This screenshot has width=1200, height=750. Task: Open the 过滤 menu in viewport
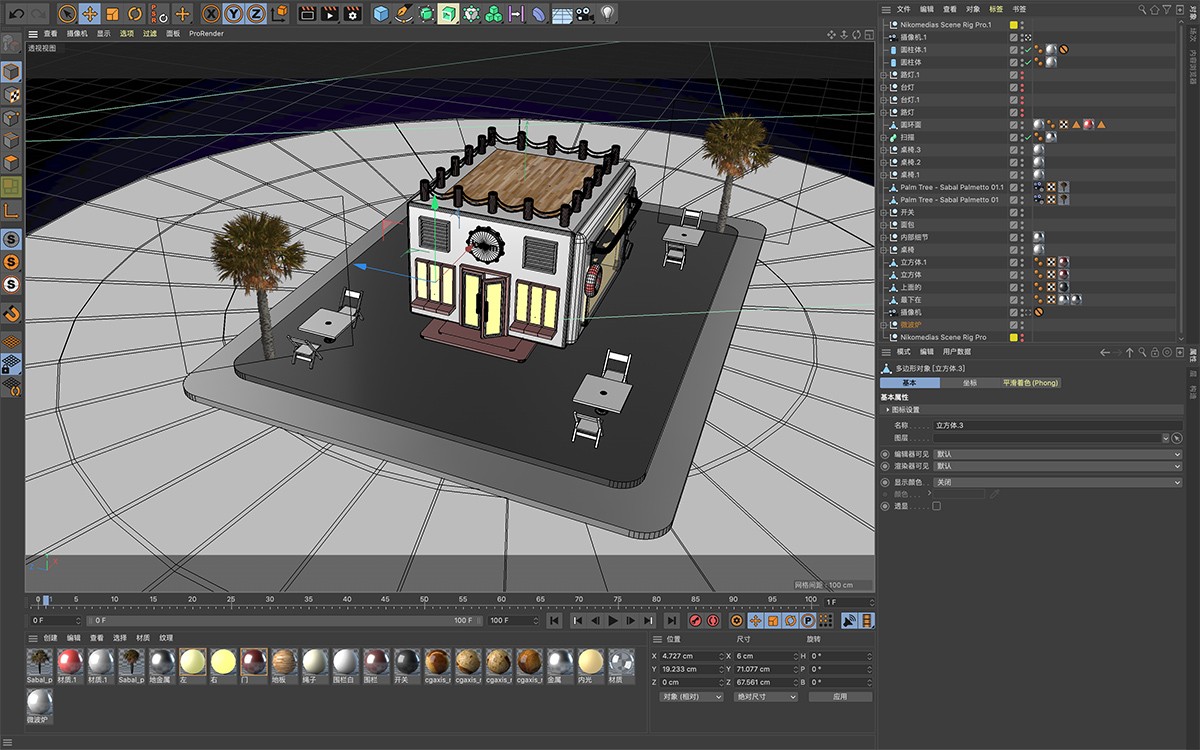[150, 33]
